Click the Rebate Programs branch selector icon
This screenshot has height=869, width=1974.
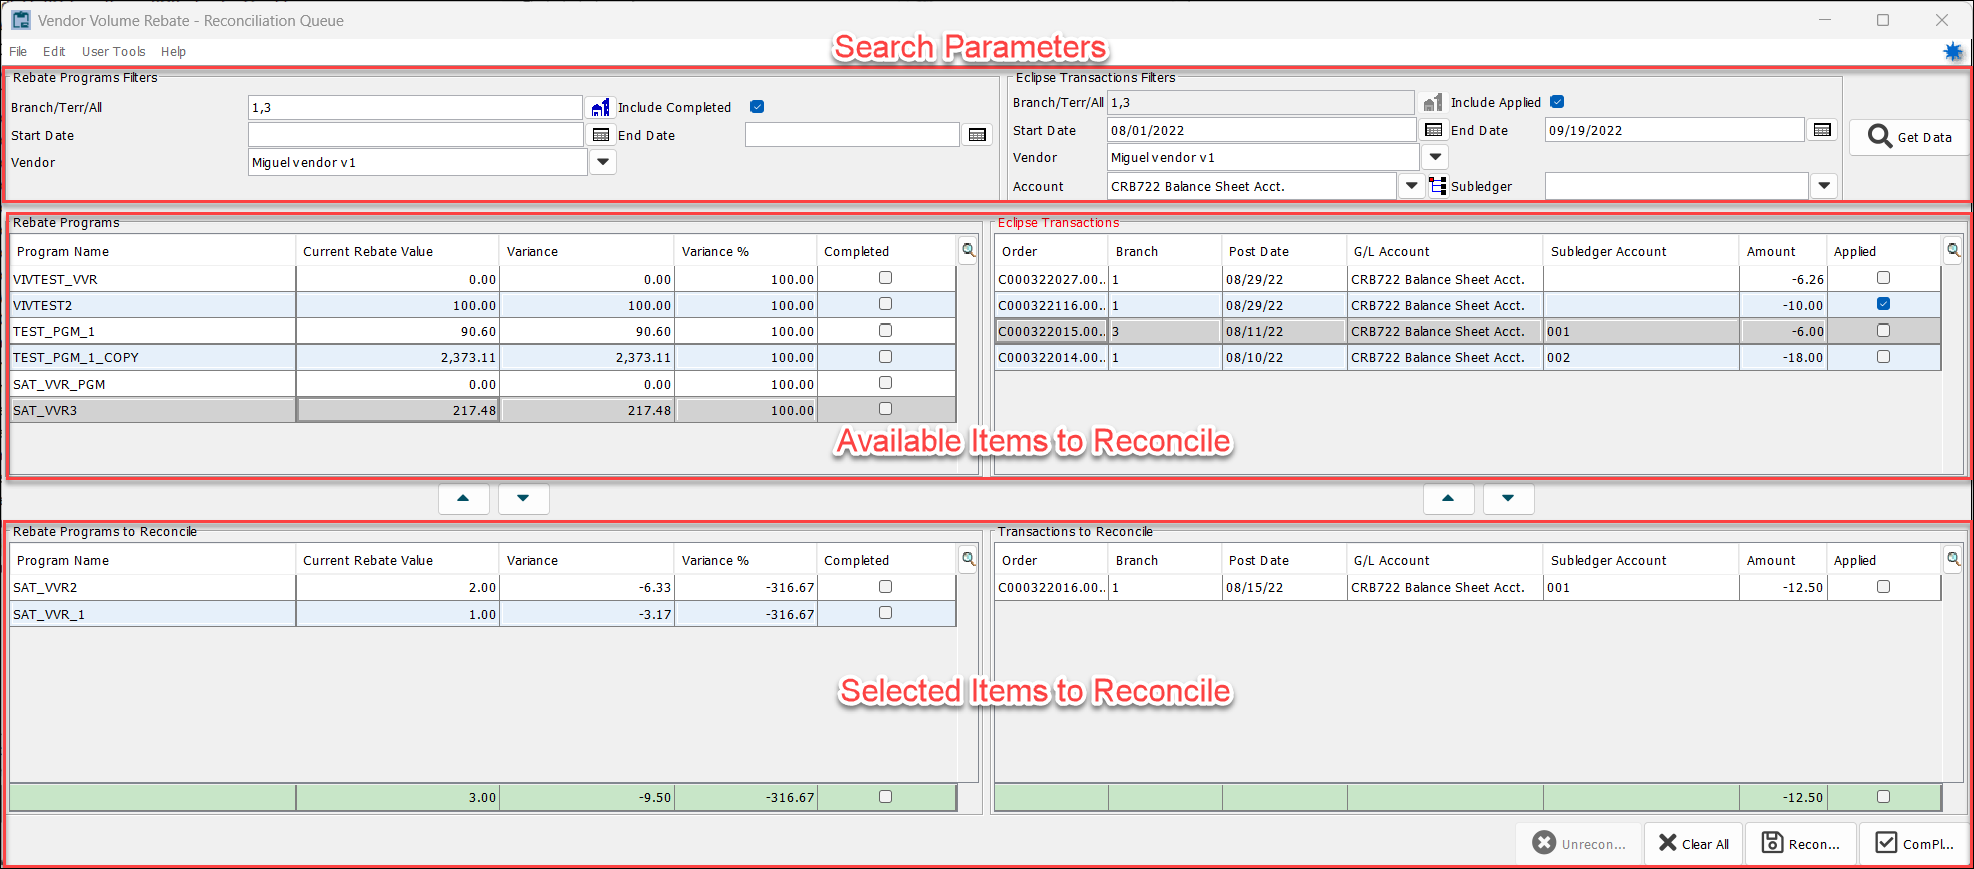pos(600,108)
